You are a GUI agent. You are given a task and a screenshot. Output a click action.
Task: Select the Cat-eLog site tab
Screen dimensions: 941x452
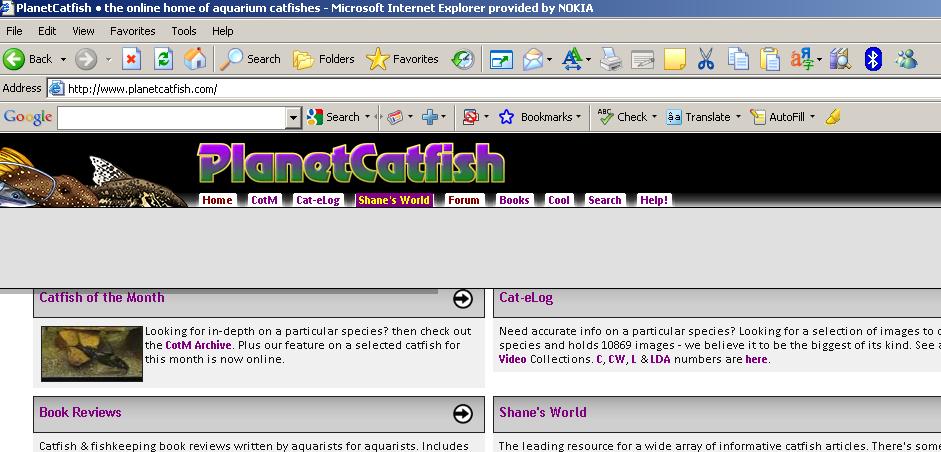[318, 200]
